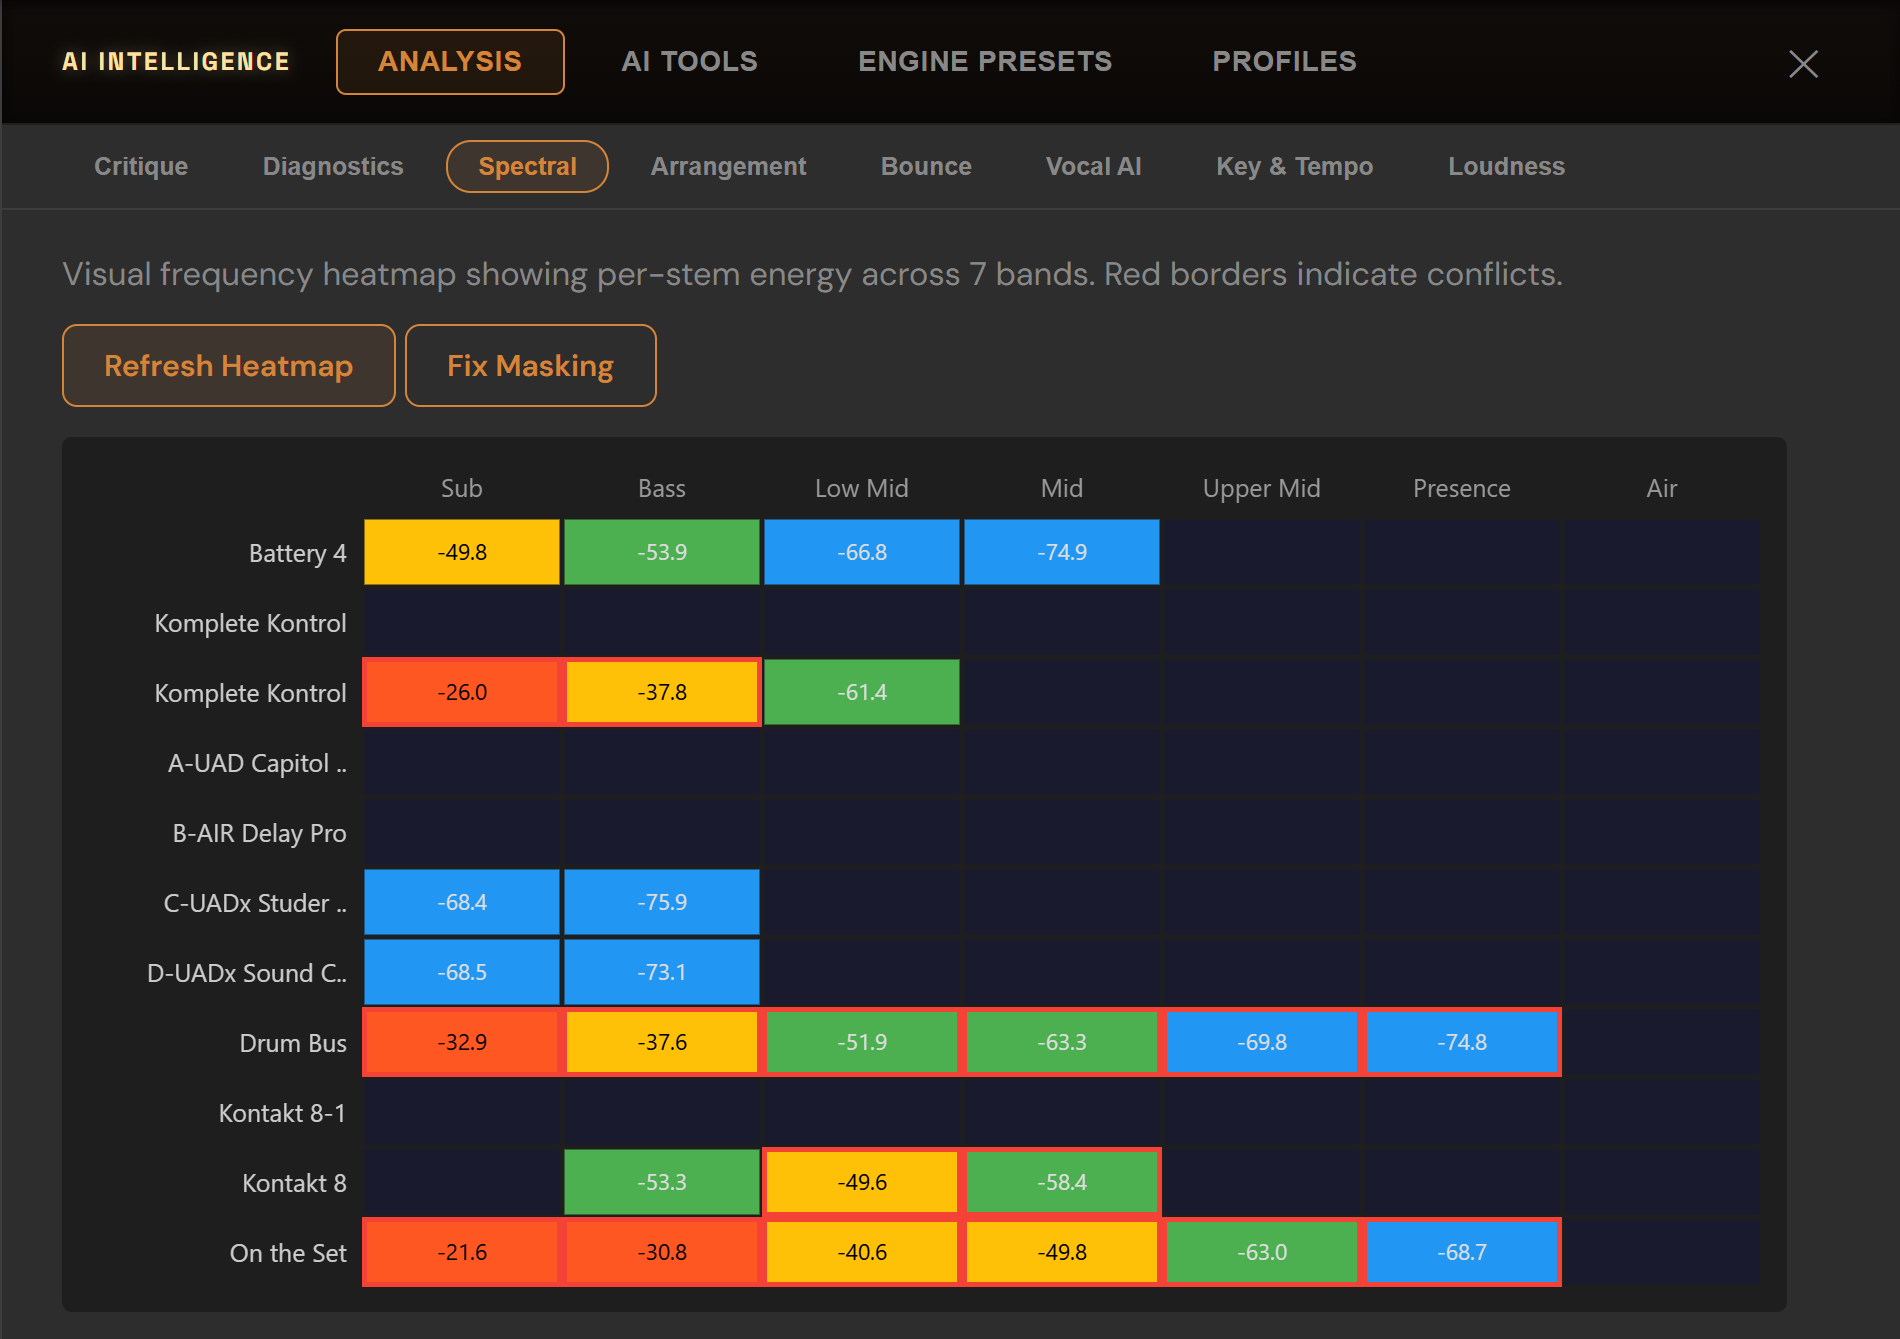Click the Low Mid column header

click(x=862, y=488)
